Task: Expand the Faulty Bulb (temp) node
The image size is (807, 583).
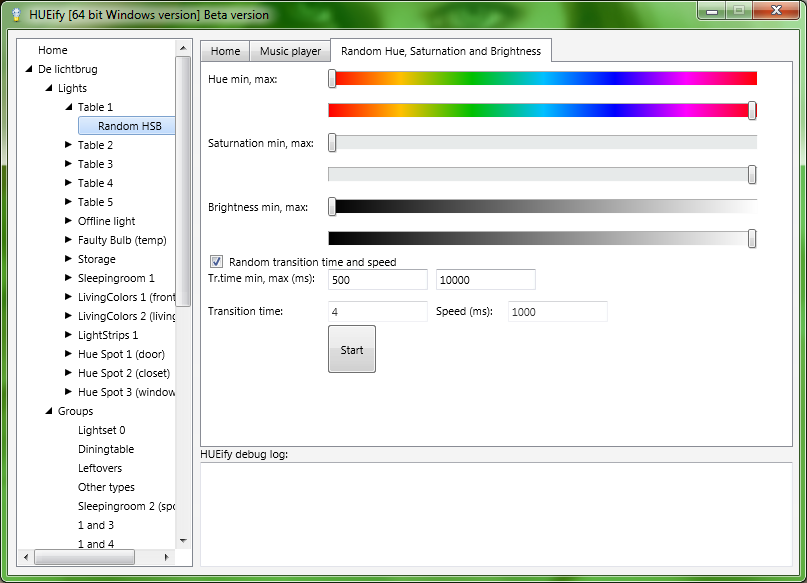Action: [x=68, y=240]
